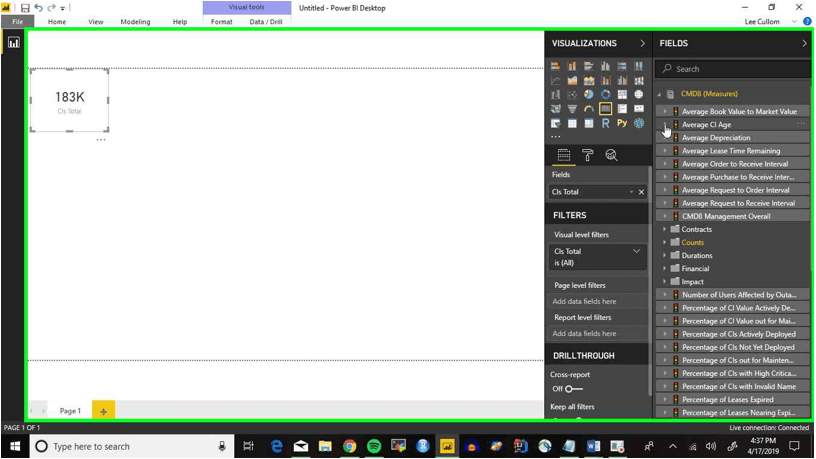
Task: Select the Page 1 tab
Action: tap(70, 411)
